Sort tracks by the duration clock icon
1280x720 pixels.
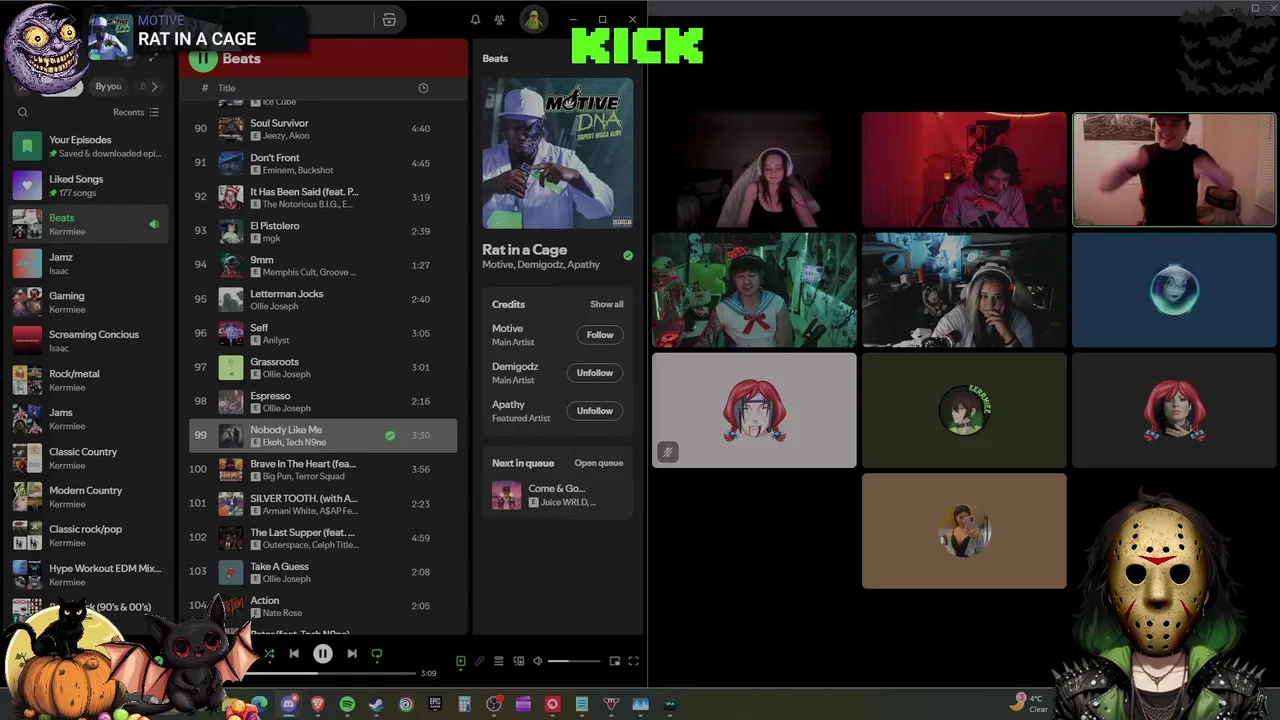point(423,88)
